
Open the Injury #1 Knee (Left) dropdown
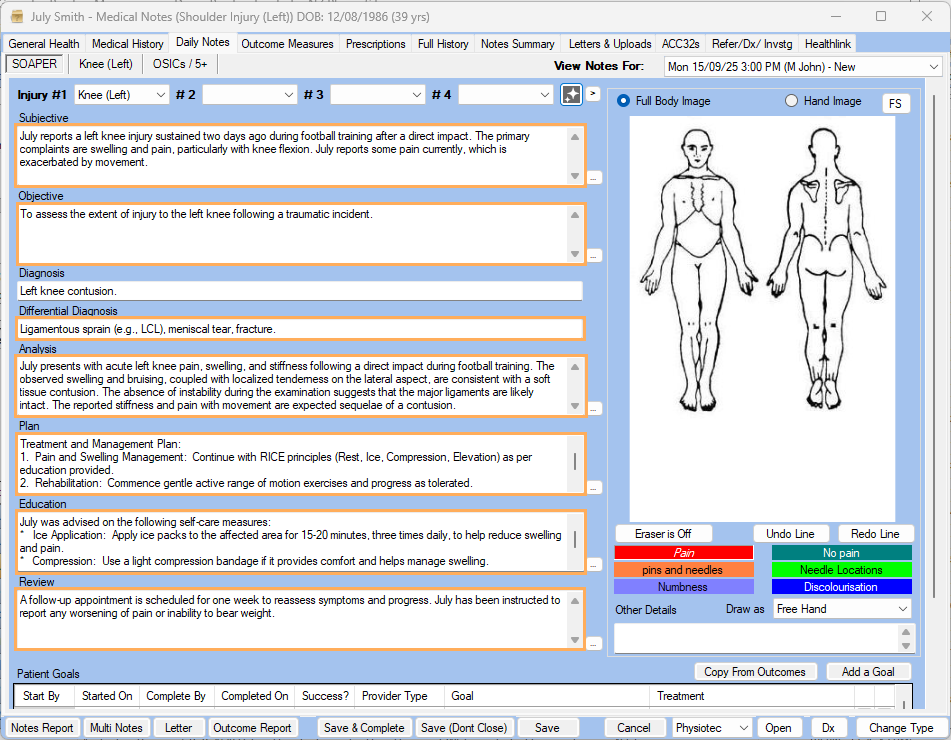(x=122, y=95)
